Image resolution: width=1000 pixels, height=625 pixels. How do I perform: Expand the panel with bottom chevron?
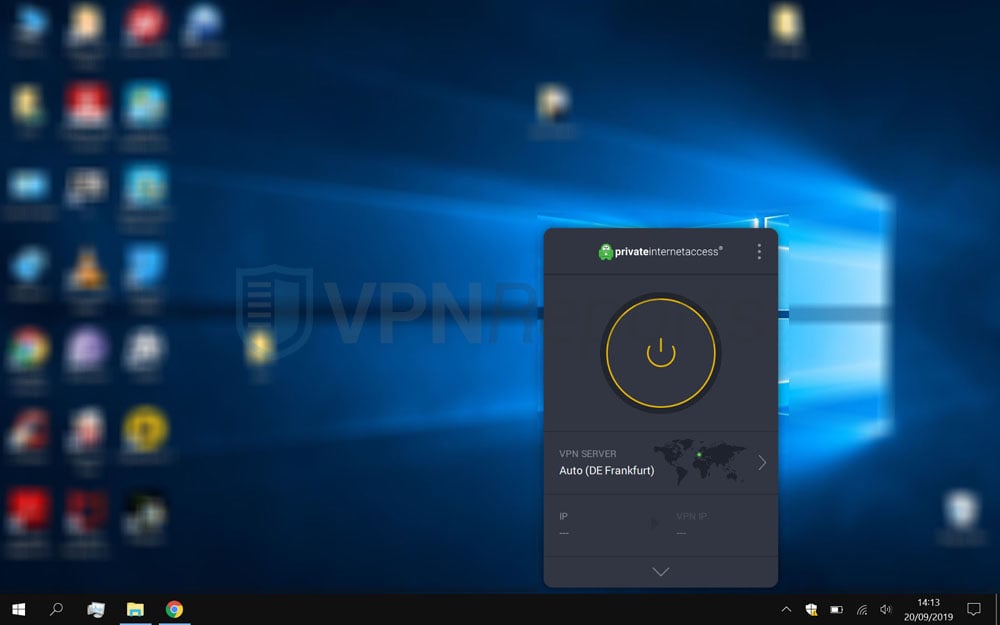tap(660, 572)
